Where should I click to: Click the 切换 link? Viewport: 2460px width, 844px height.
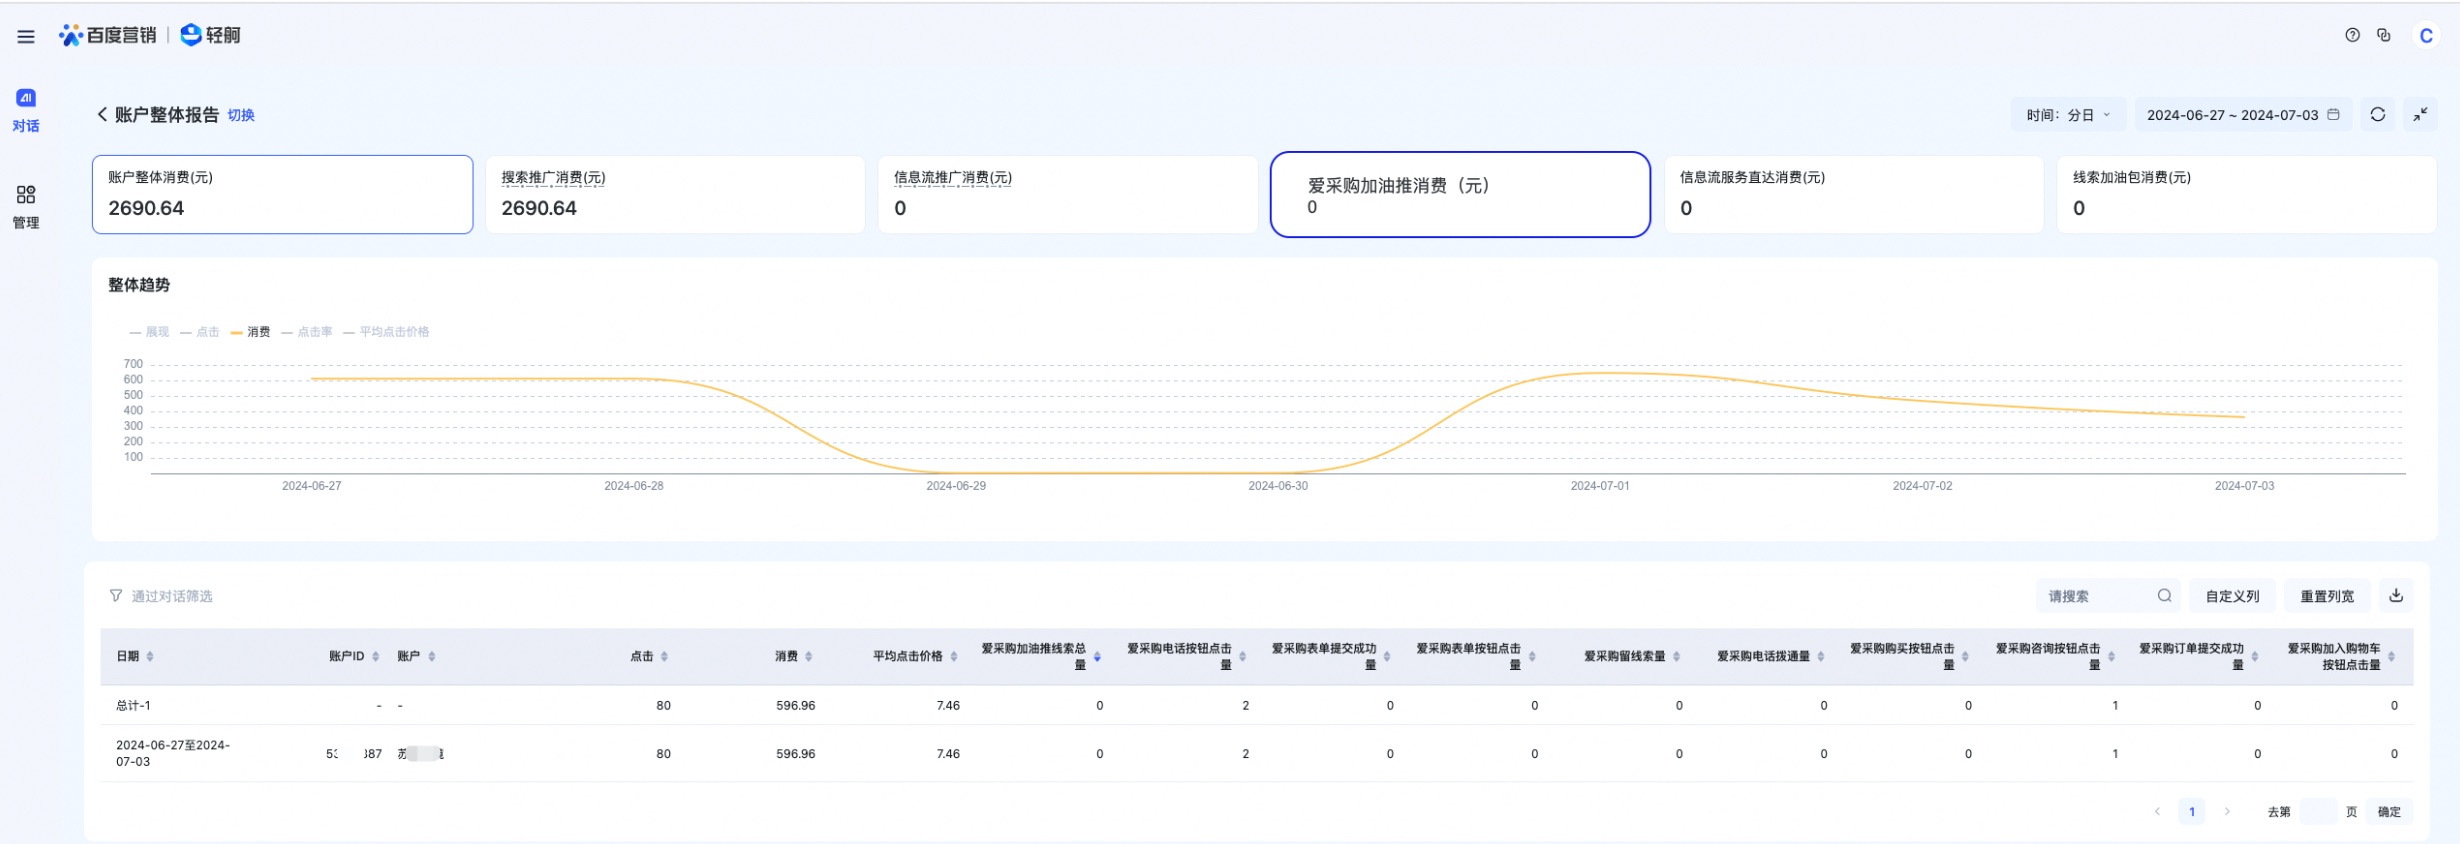coord(241,116)
